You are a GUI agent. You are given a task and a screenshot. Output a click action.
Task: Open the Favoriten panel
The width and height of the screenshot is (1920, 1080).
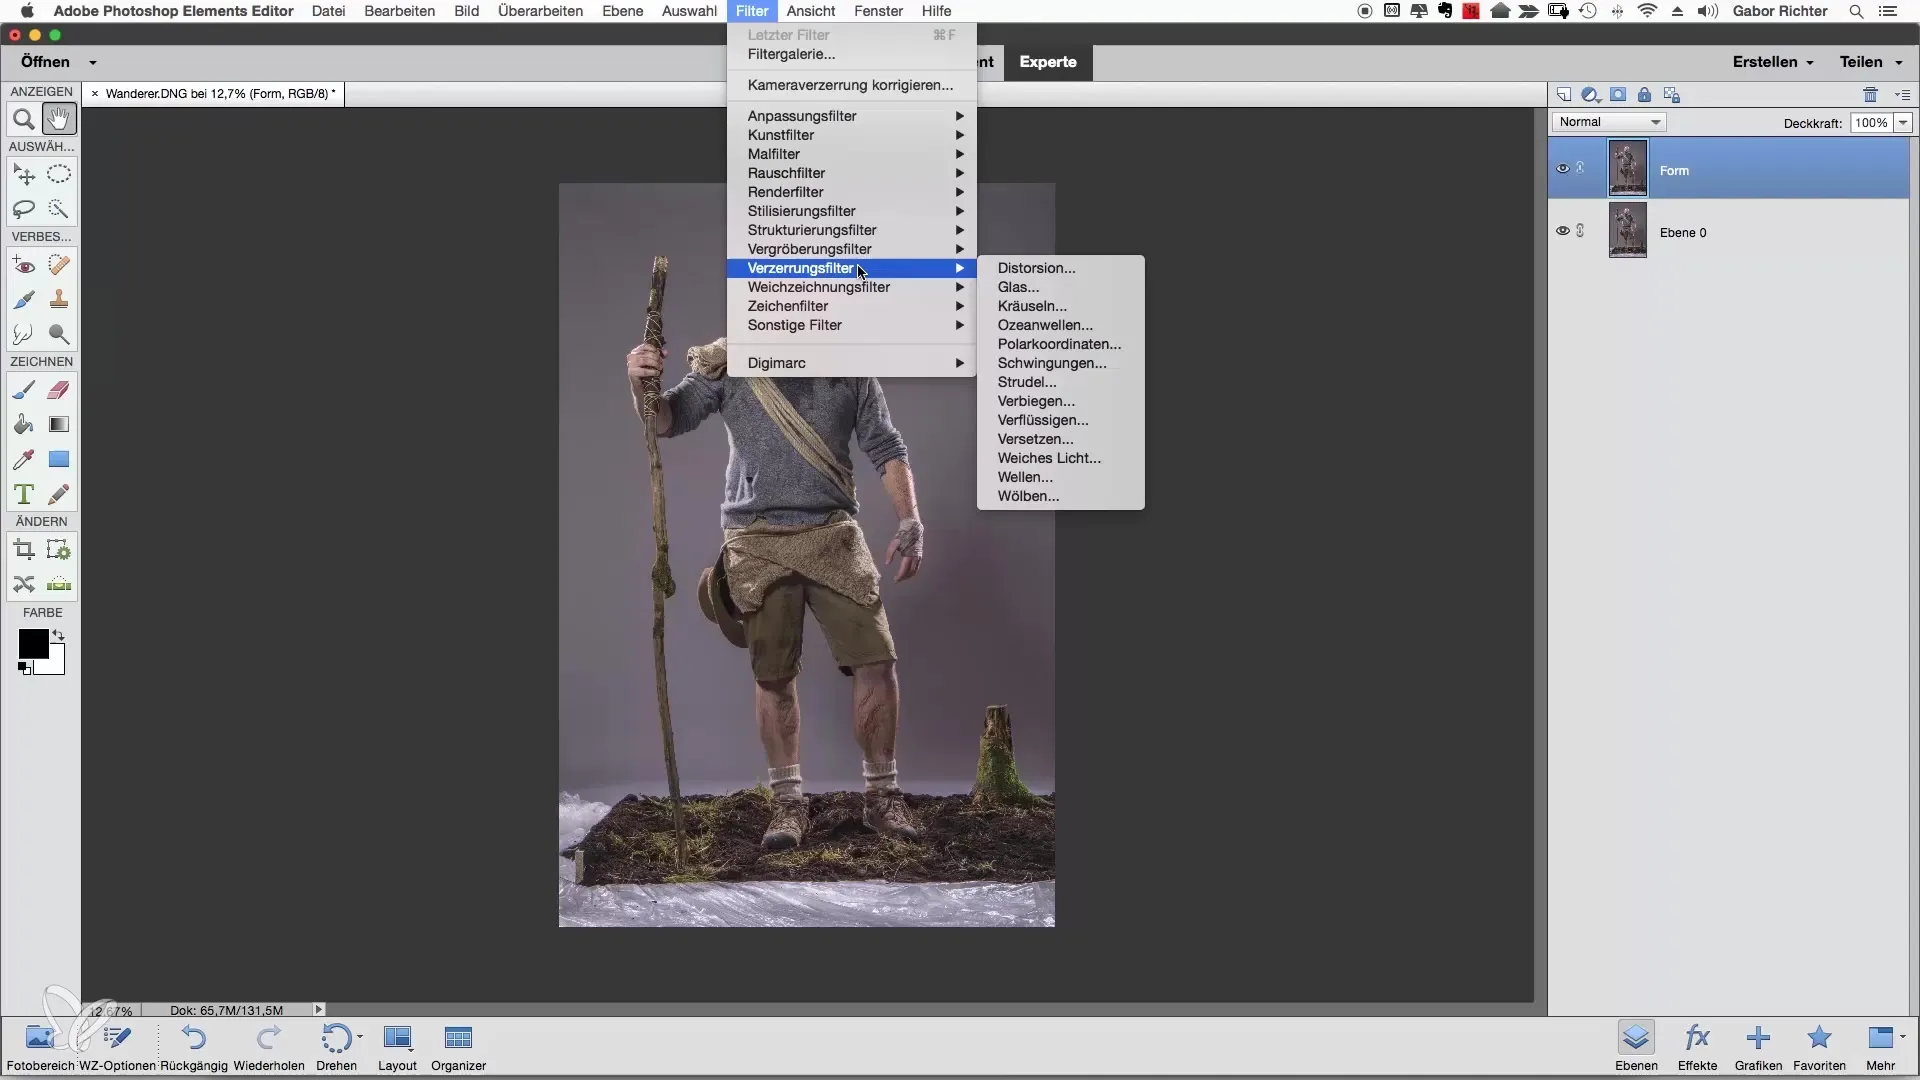(1819, 1048)
